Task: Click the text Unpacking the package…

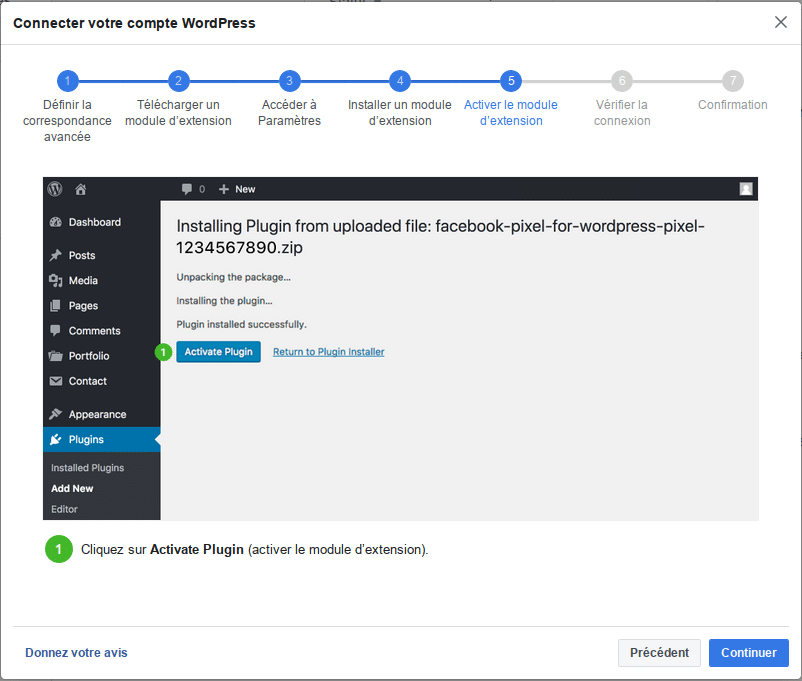Action: click(234, 277)
